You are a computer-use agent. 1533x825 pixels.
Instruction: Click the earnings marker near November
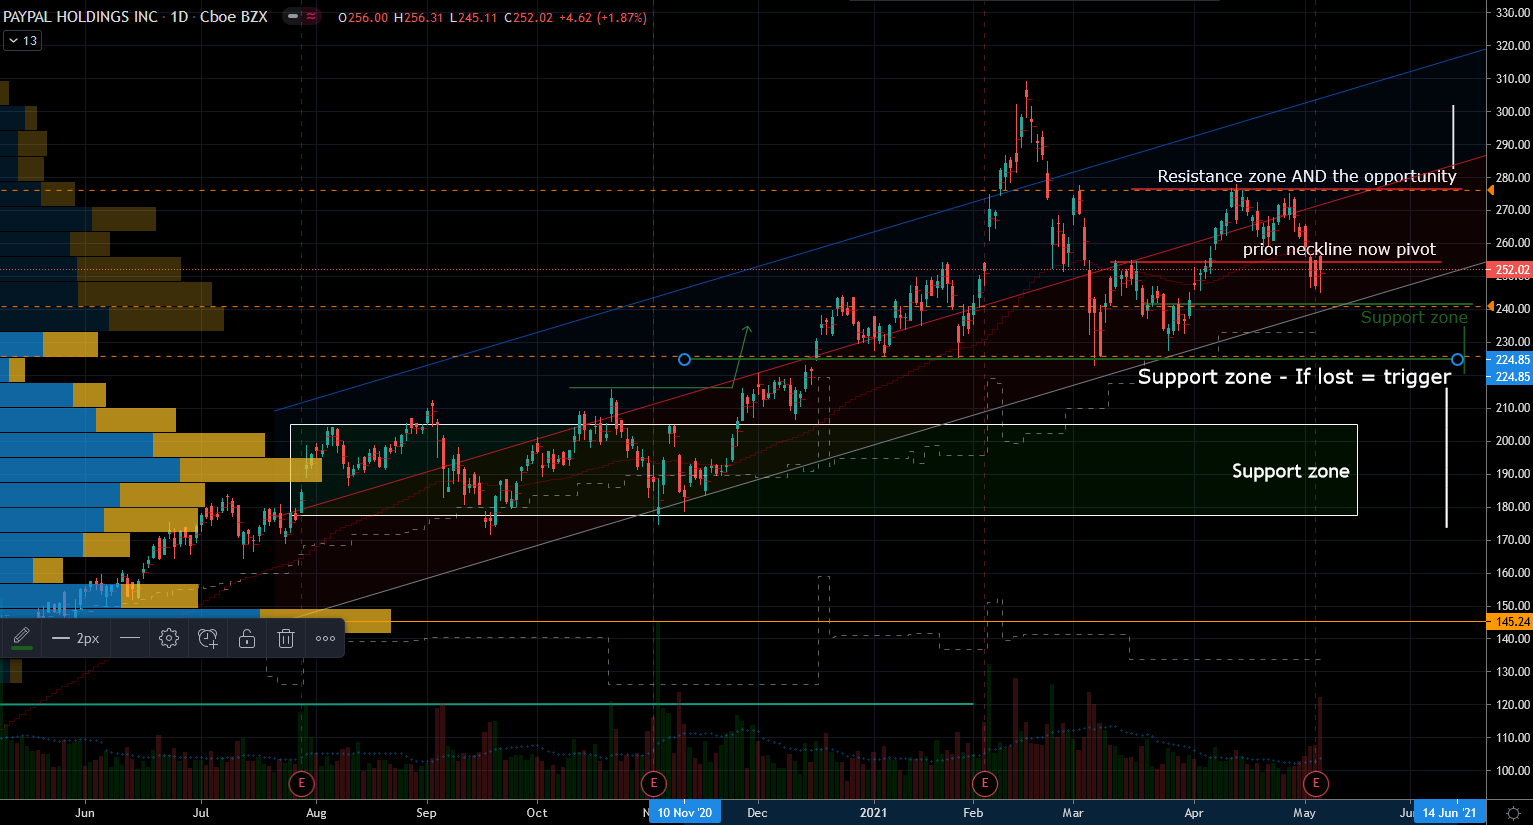653,783
